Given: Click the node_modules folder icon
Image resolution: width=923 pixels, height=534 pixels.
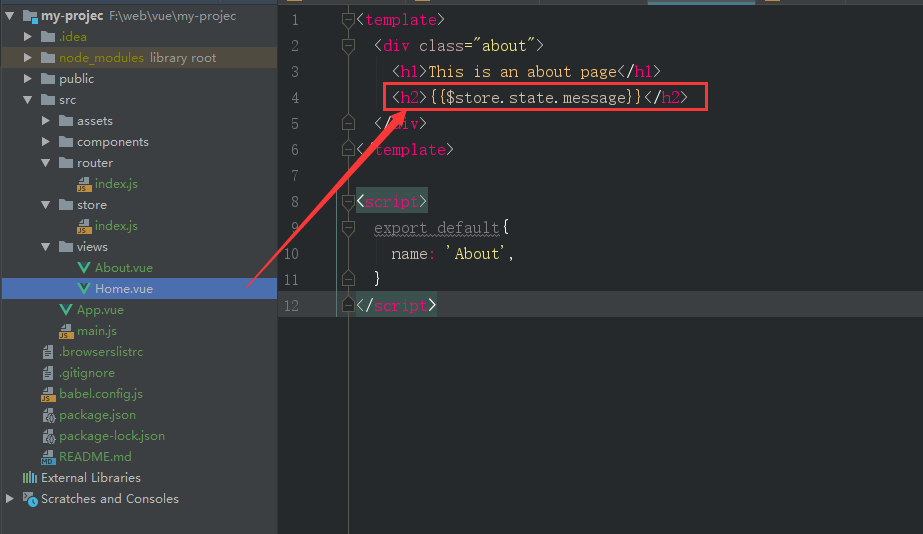Looking at the screenshot, I should [x=48, y=58].
